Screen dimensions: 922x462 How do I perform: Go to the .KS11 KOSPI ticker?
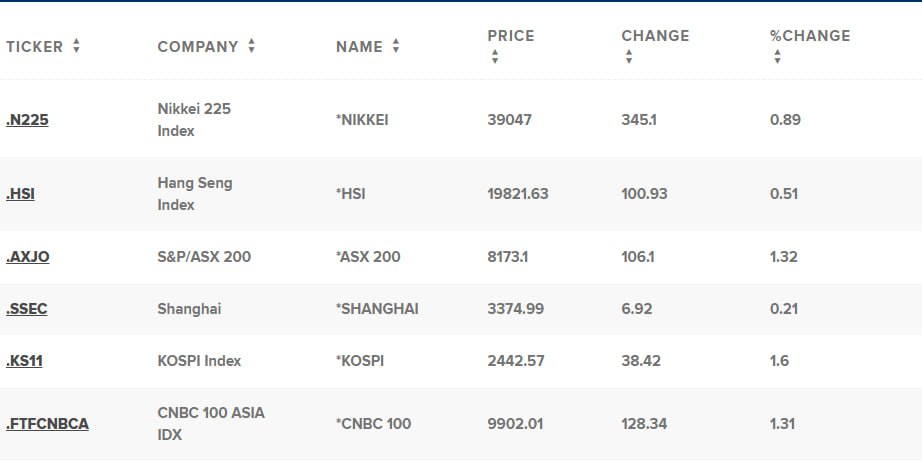(x=24, y=361)
